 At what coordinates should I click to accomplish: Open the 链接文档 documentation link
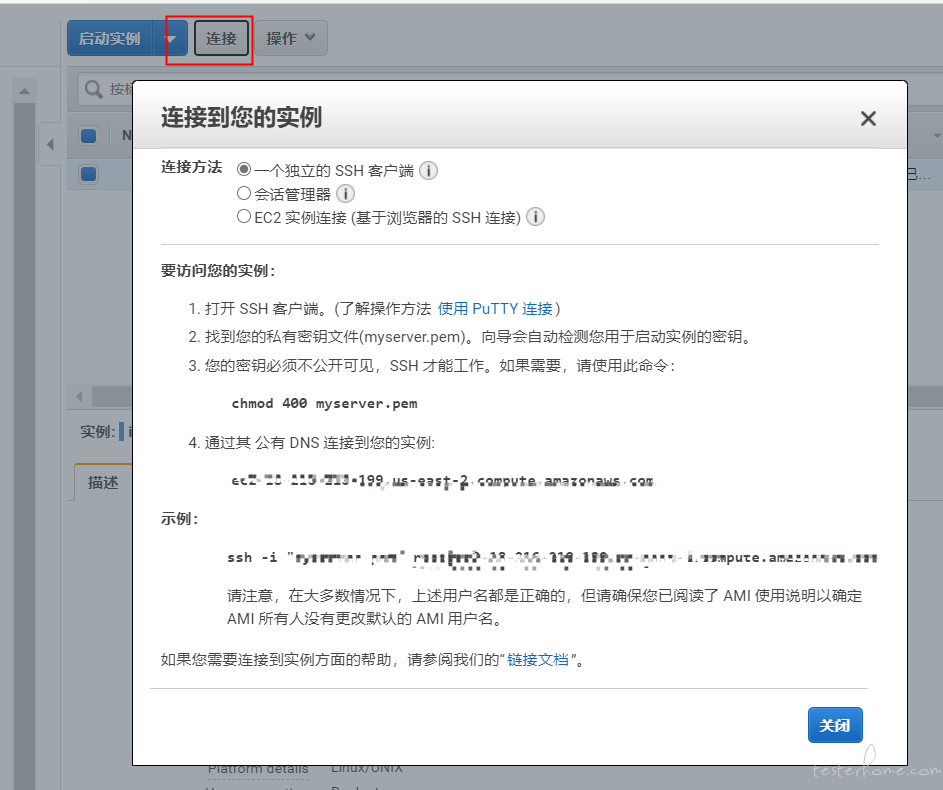pos(538,660)
